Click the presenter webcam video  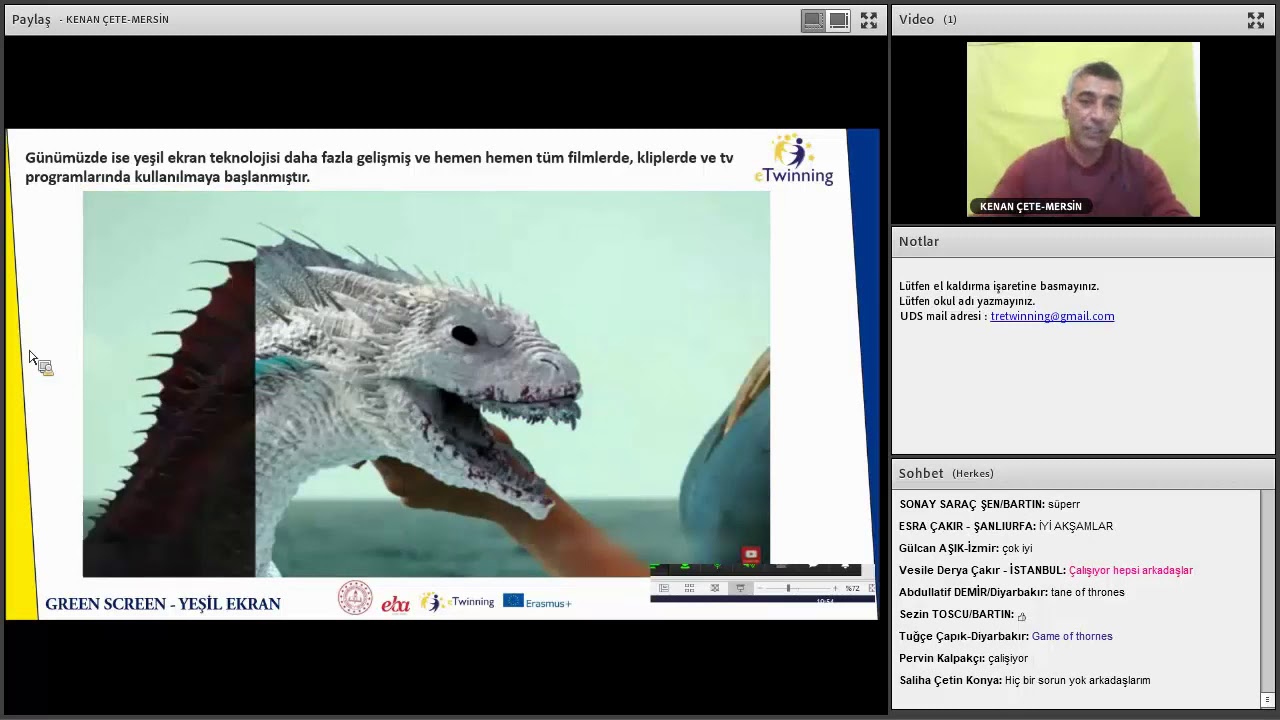coord(1083,129)
